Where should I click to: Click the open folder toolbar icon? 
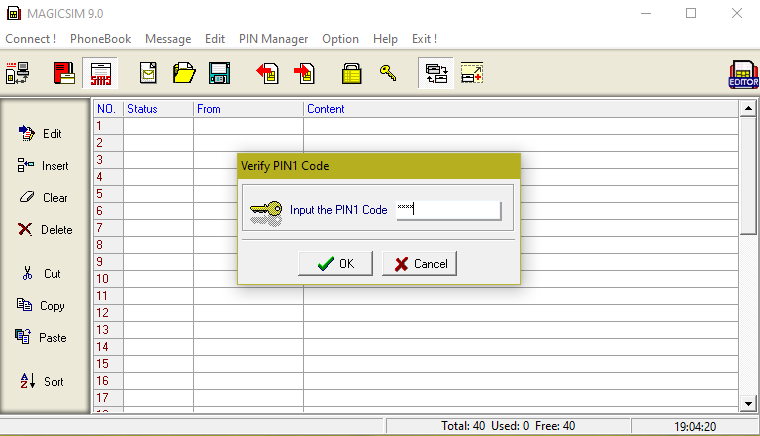tap(184, 73)
